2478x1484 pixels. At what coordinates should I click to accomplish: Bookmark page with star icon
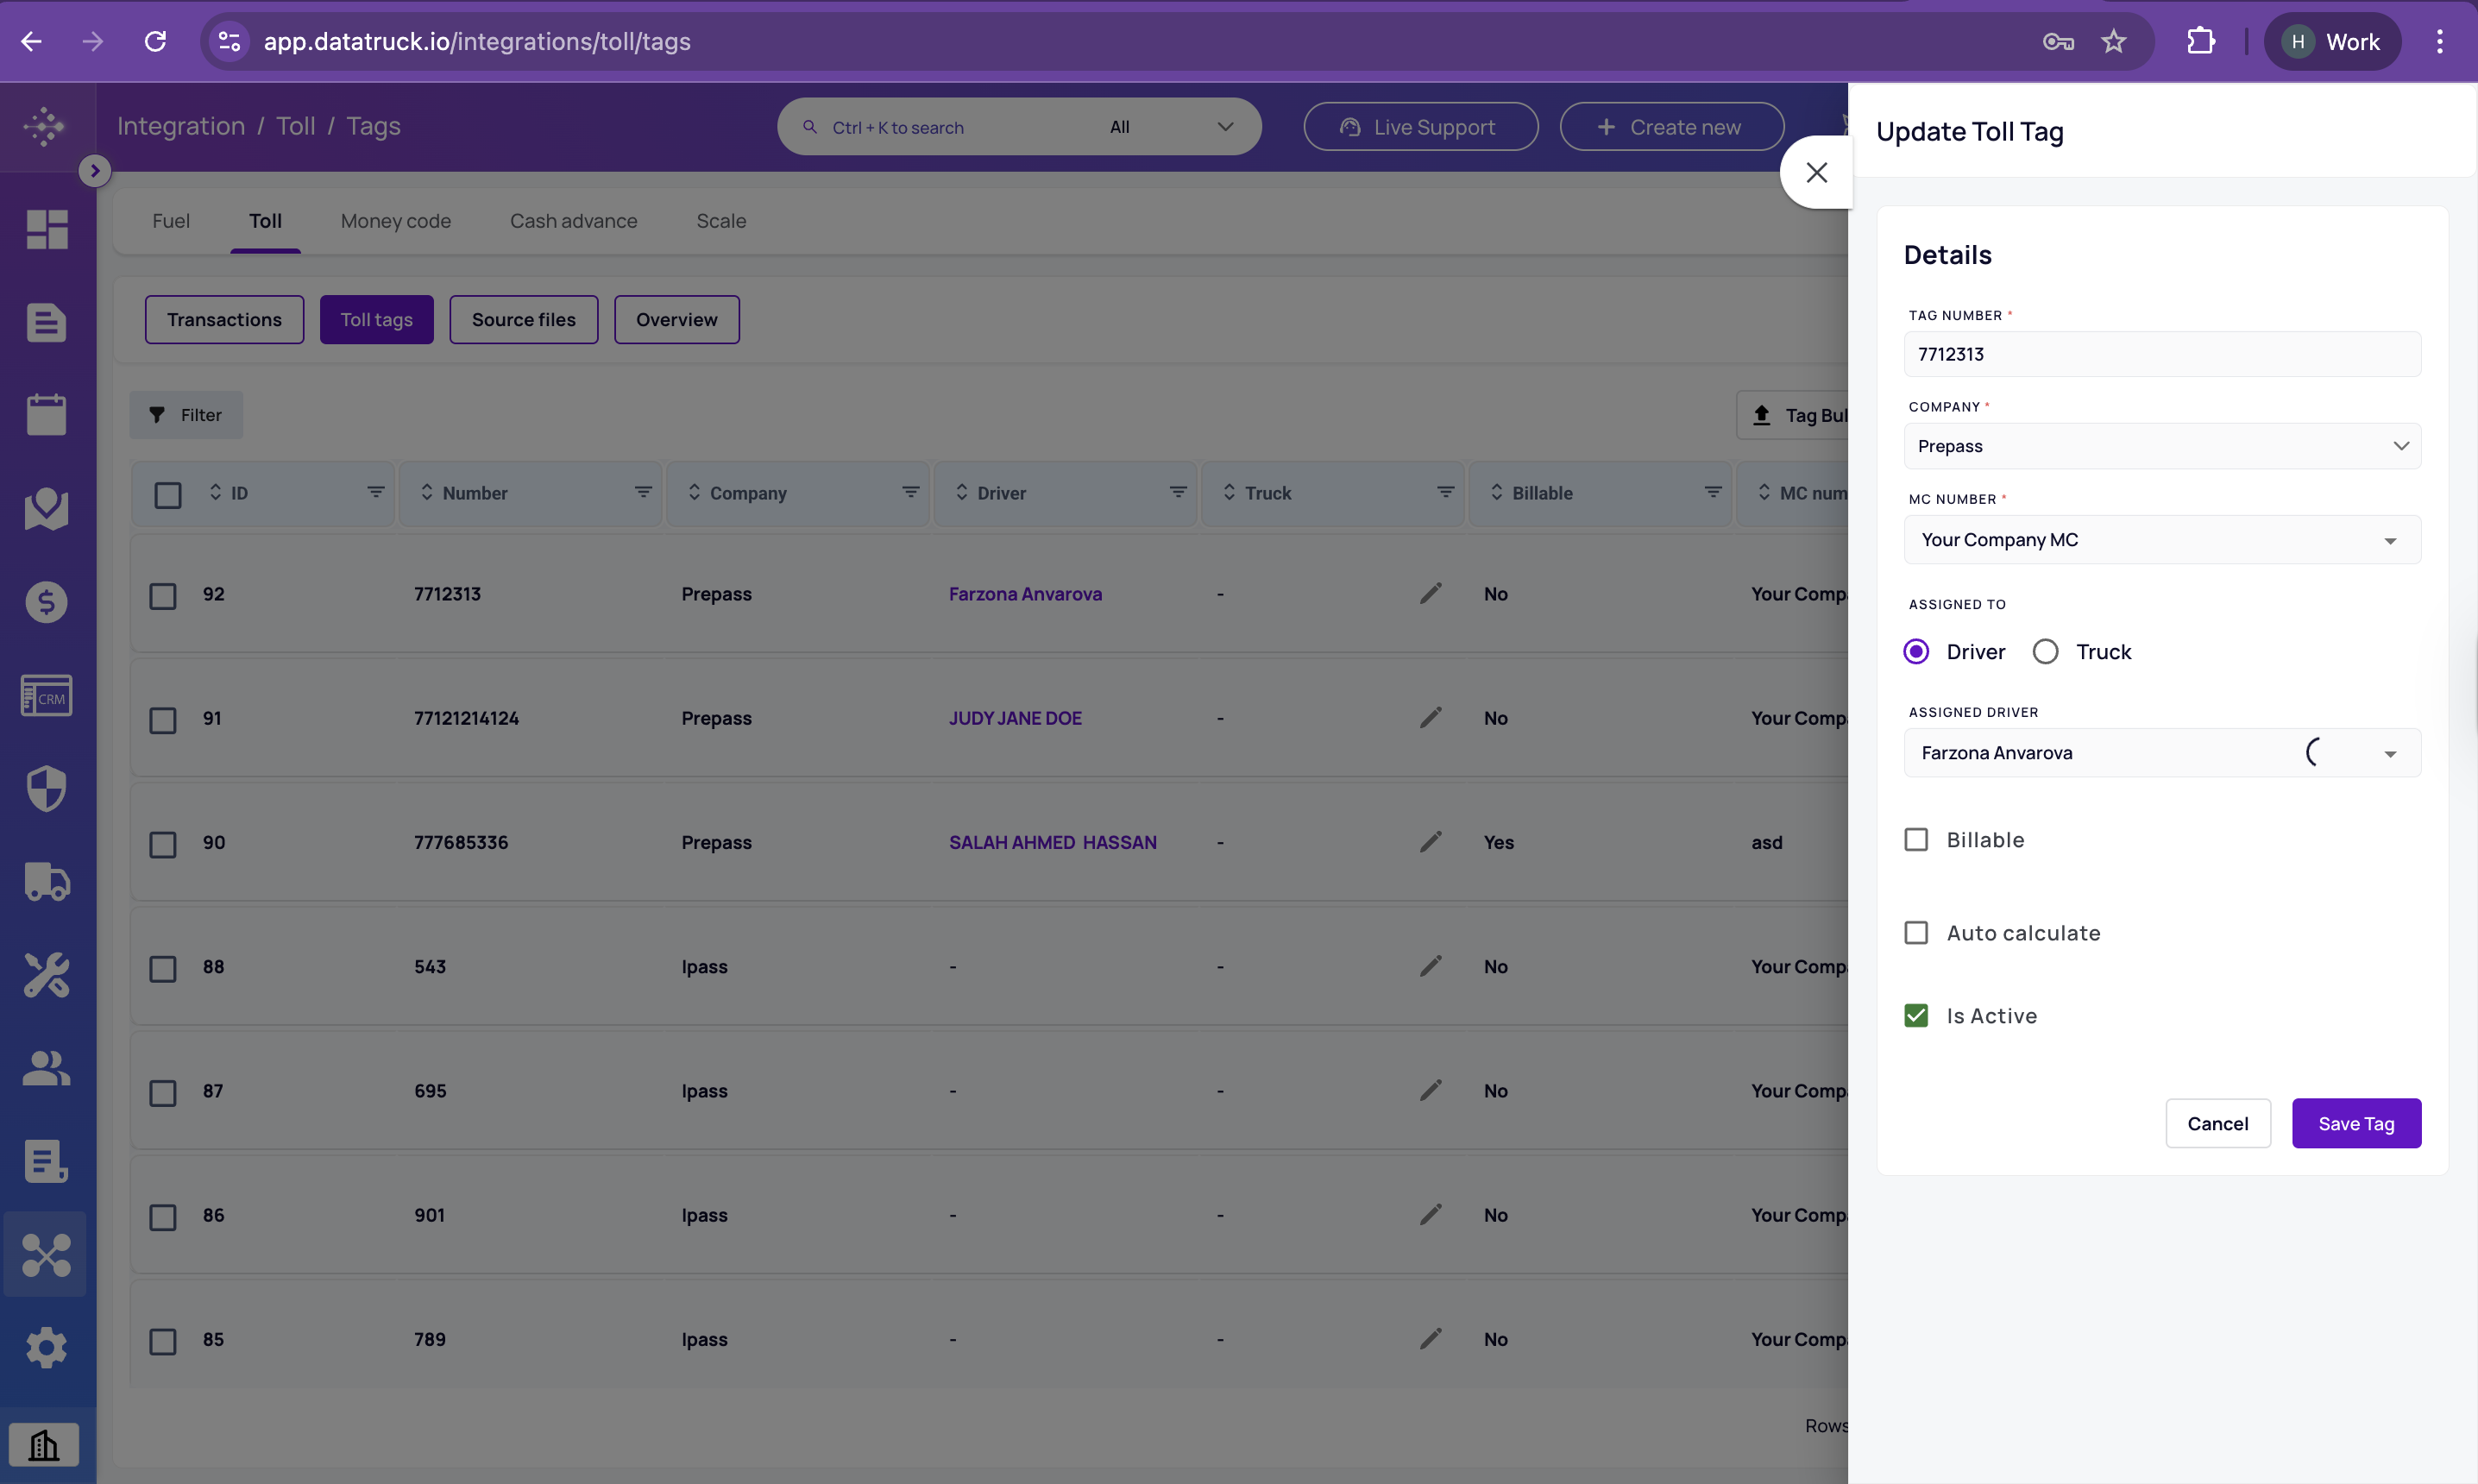pos(2113,42)
